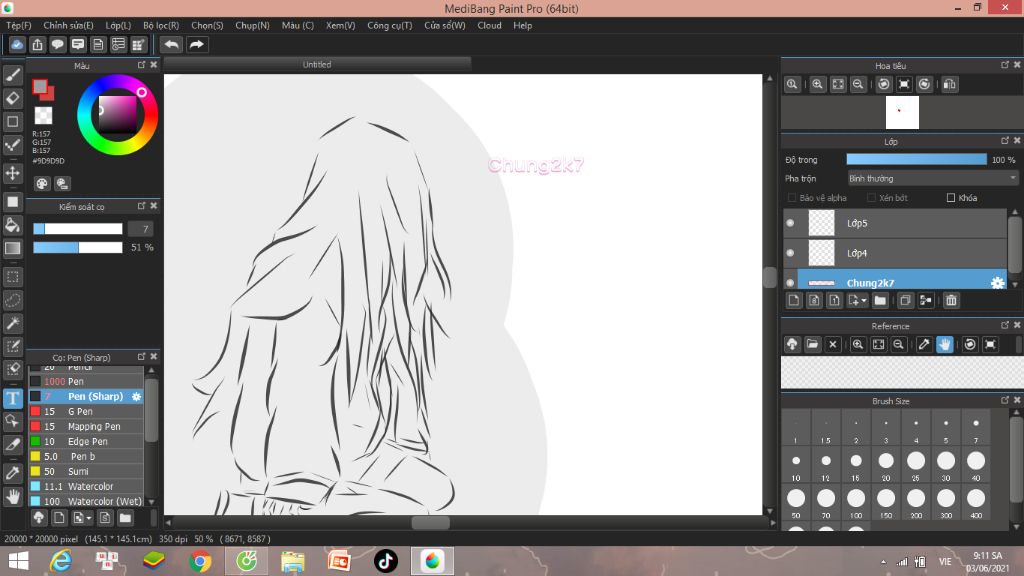1024x576 pixels.
Task: Switch to the Untitled canvas tab
Action: [x=317, y=65]
